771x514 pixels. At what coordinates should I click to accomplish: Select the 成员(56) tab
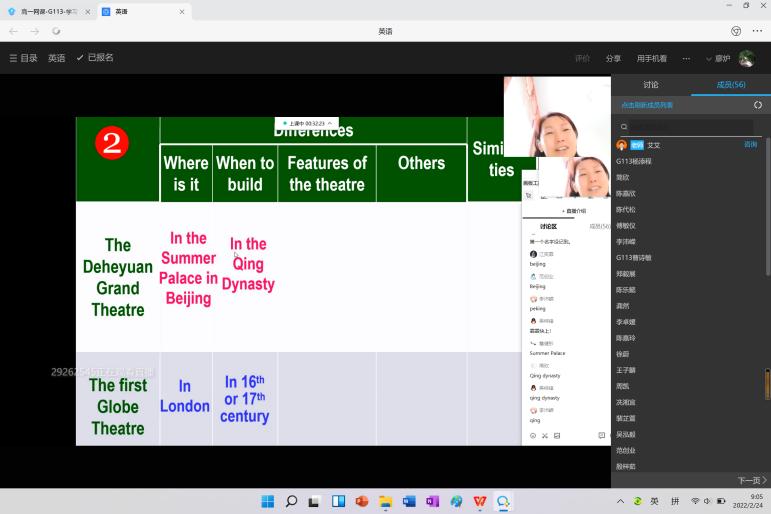(x=731, y=85)
